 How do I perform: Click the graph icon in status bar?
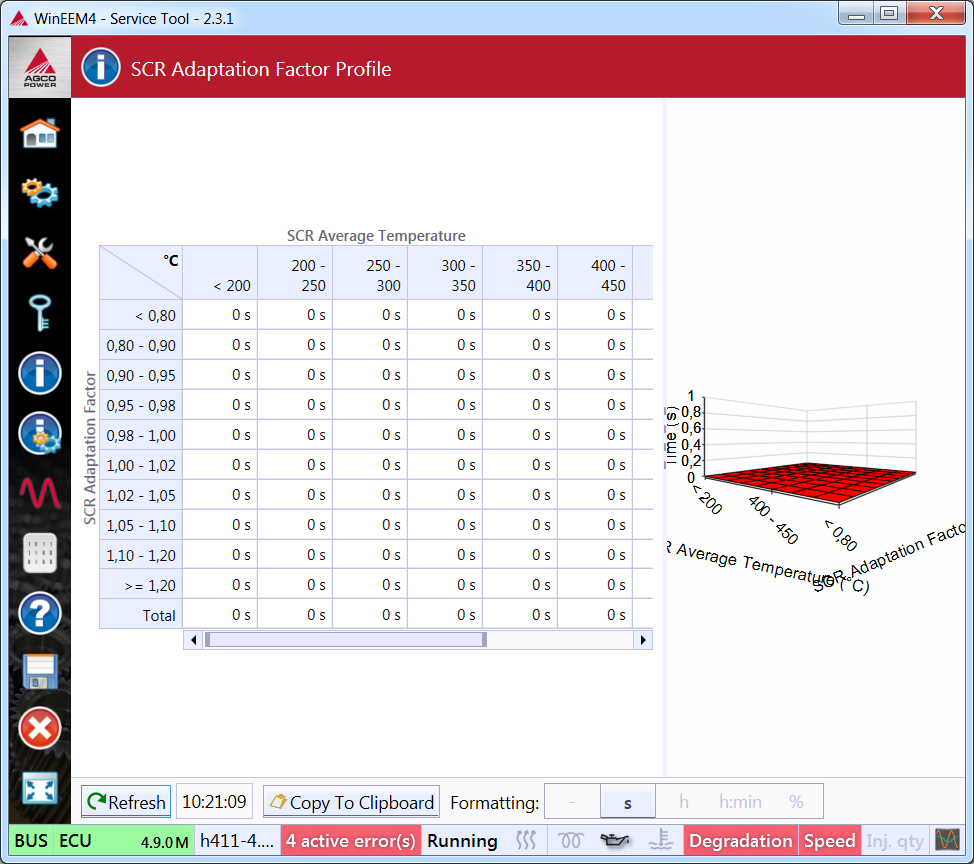(946, 840)
